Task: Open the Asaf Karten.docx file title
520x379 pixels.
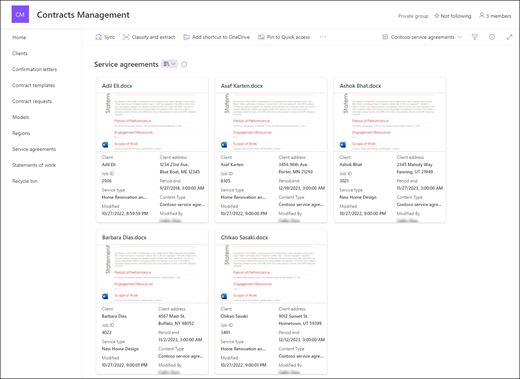Action: click(x=242, y=86)
